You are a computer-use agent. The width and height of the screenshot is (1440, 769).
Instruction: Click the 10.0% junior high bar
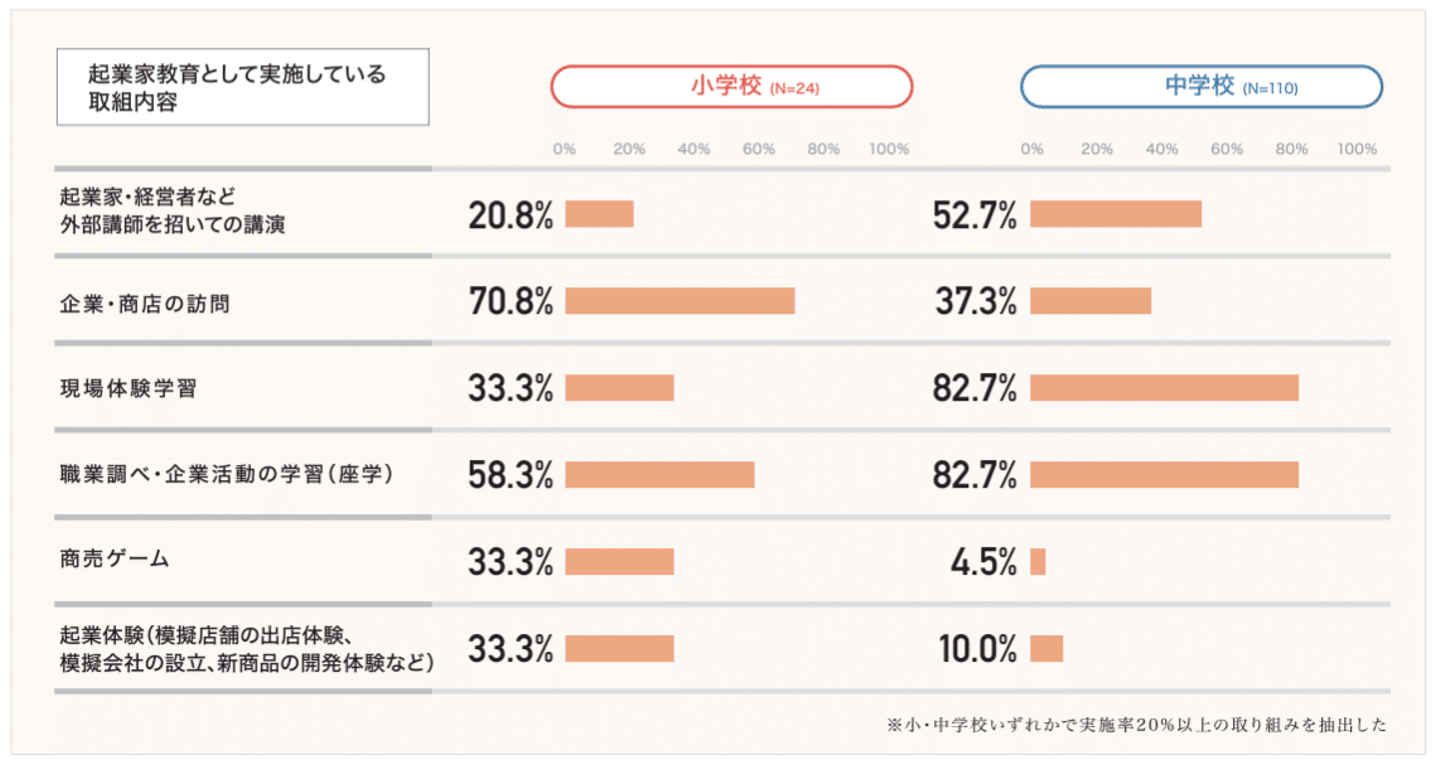[1047, 649]
